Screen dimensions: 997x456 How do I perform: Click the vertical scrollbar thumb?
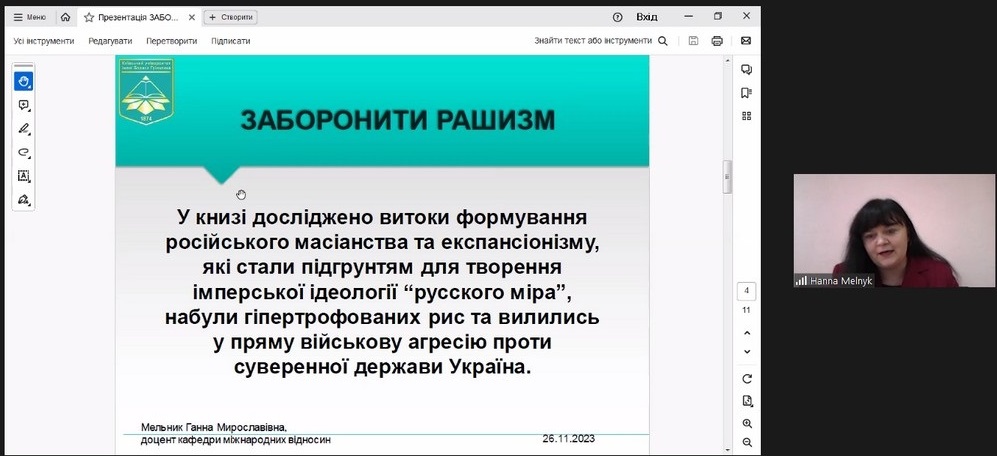[x=727, y=176]
